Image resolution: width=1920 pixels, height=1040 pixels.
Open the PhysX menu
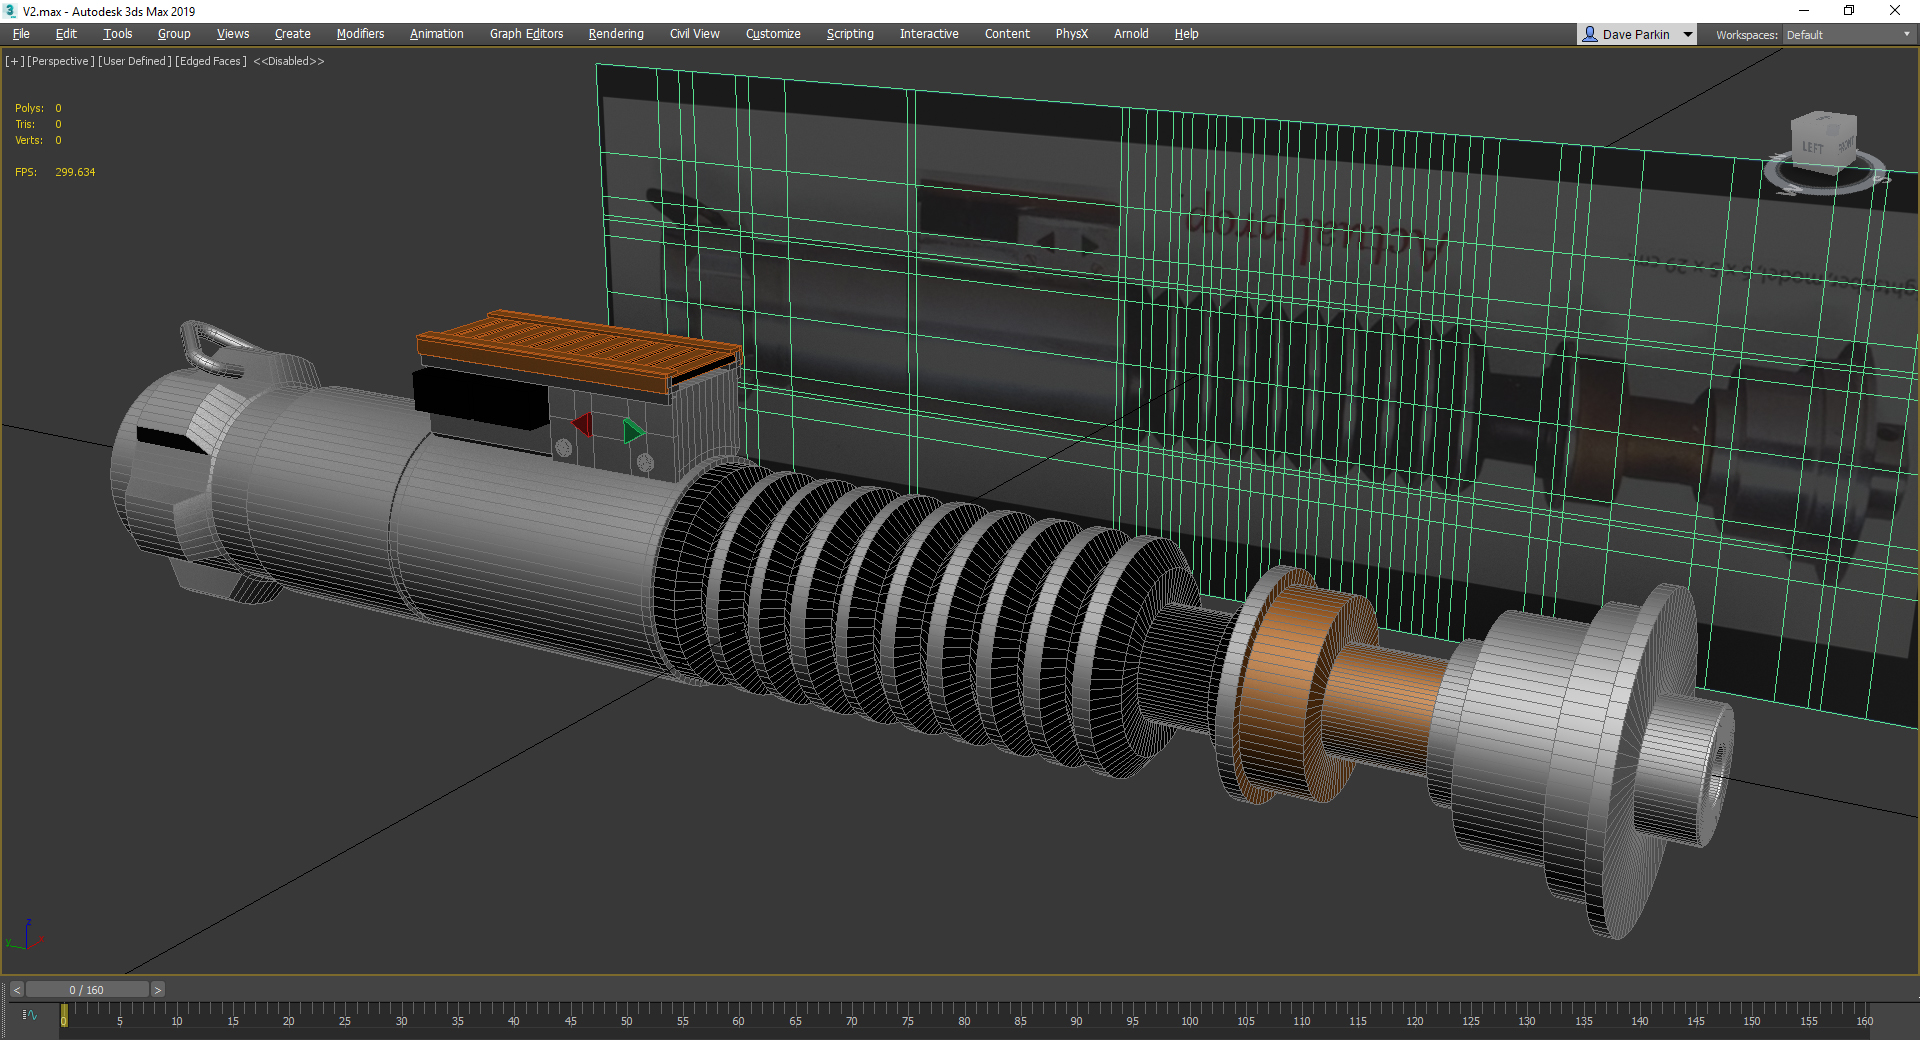(1072, 34)
